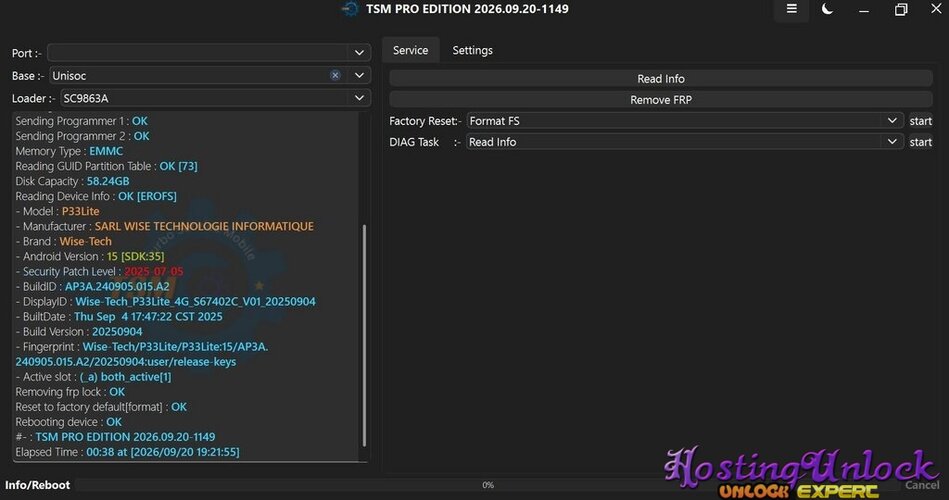This screenshot has width=949, height=500.
Task: Click Sending Programmer 1 OK line
Action: tap(81, 121)
